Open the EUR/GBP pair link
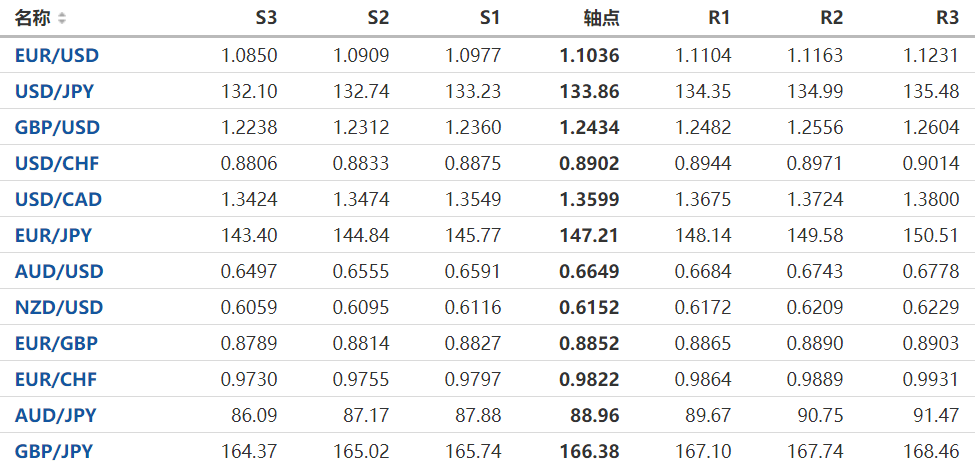 point(56,344)
